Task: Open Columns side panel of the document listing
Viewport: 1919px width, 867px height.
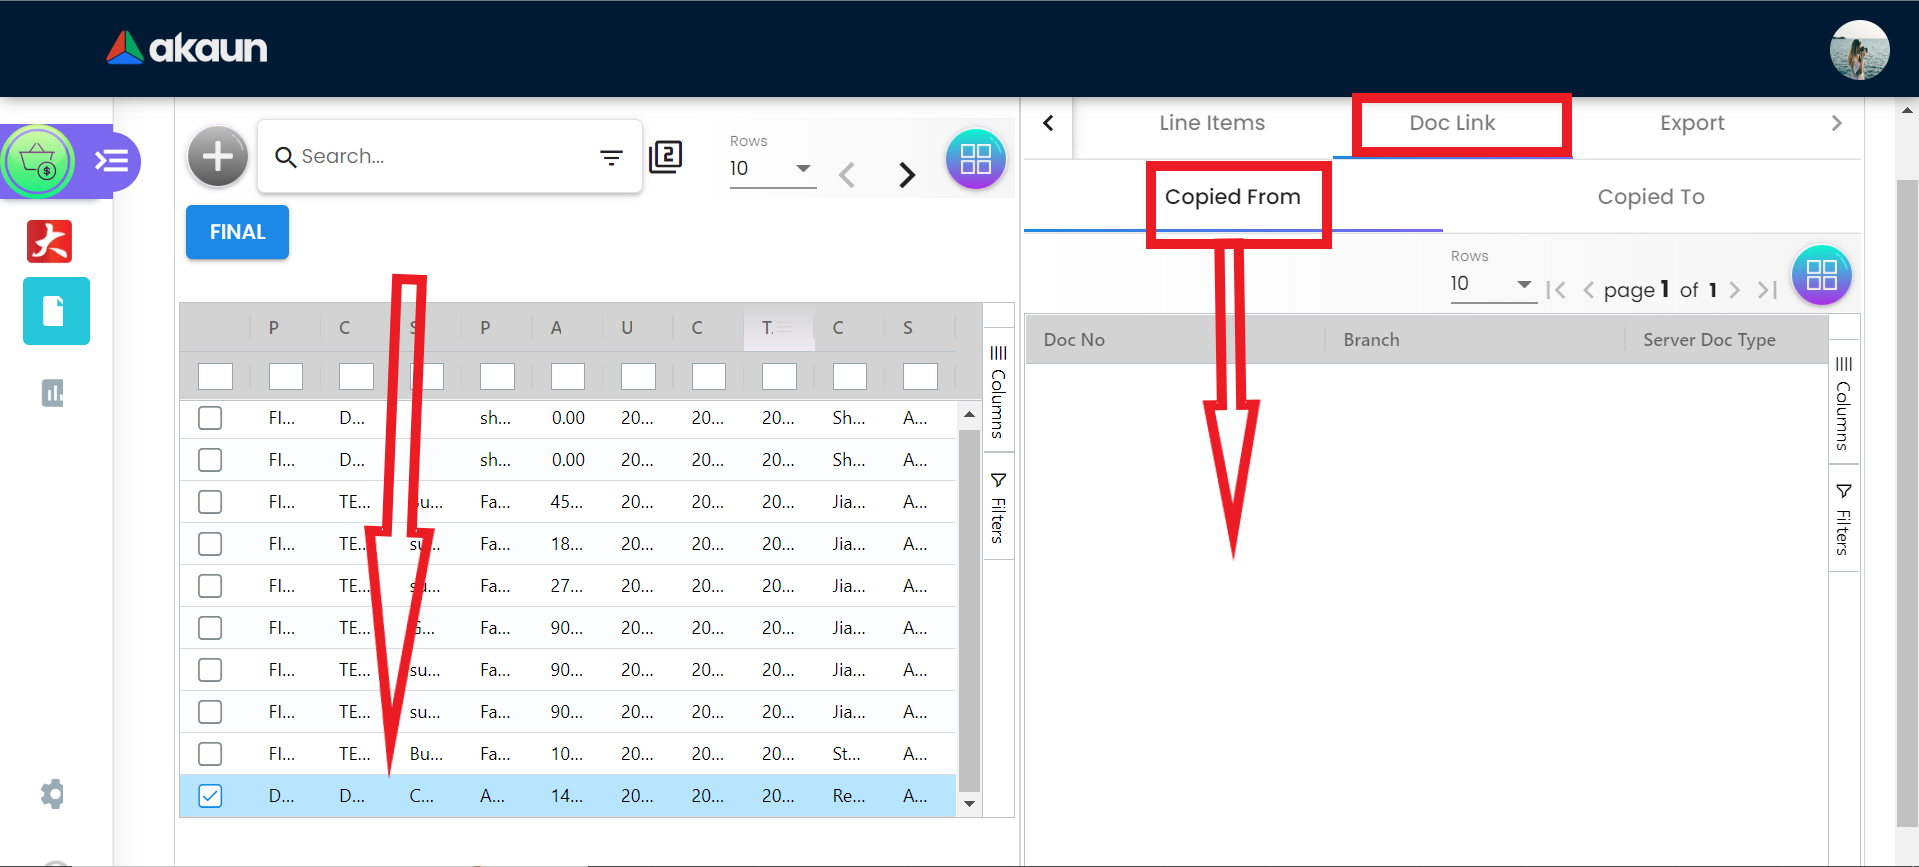Action: tap(998, 392)
